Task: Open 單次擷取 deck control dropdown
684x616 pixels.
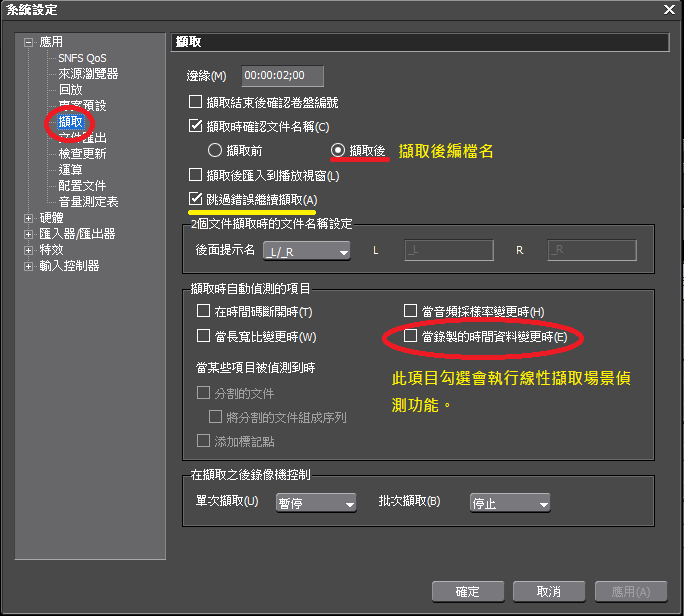Action: pyautogui.click(x=315, y=504)
